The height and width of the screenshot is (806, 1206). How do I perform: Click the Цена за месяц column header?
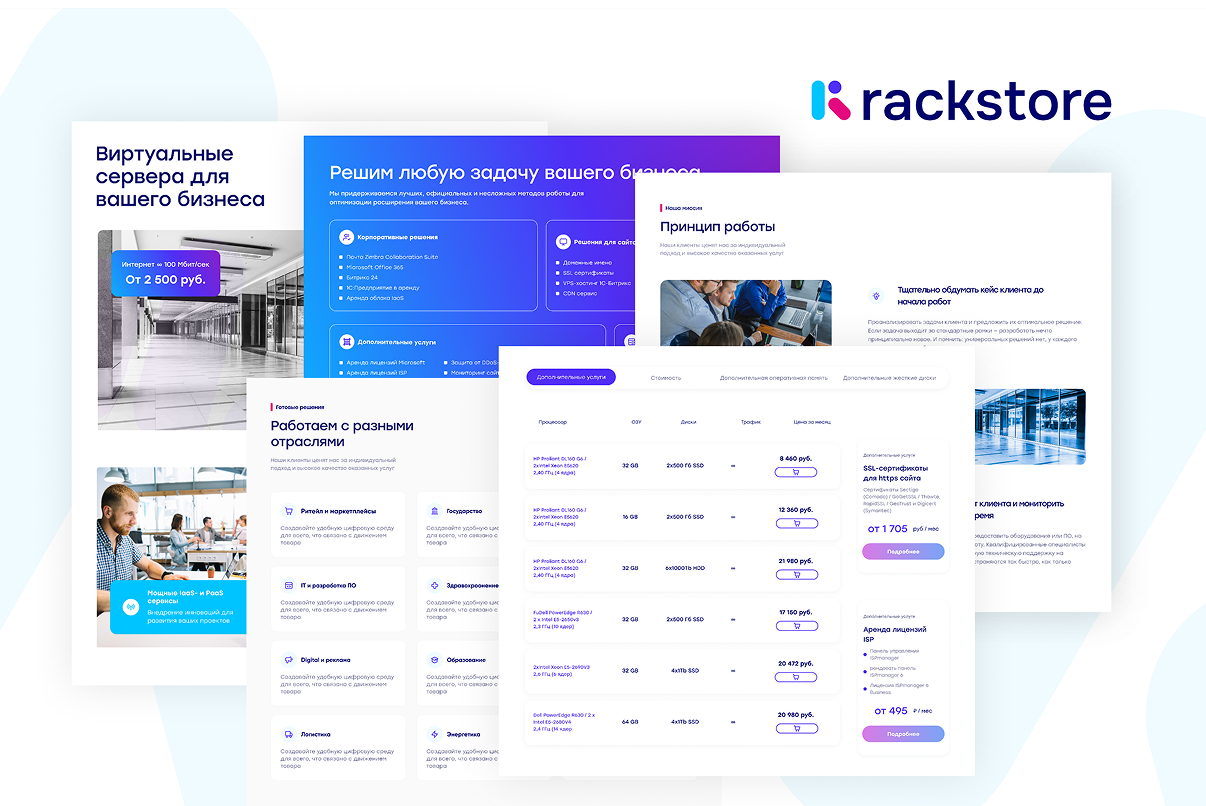812,422
